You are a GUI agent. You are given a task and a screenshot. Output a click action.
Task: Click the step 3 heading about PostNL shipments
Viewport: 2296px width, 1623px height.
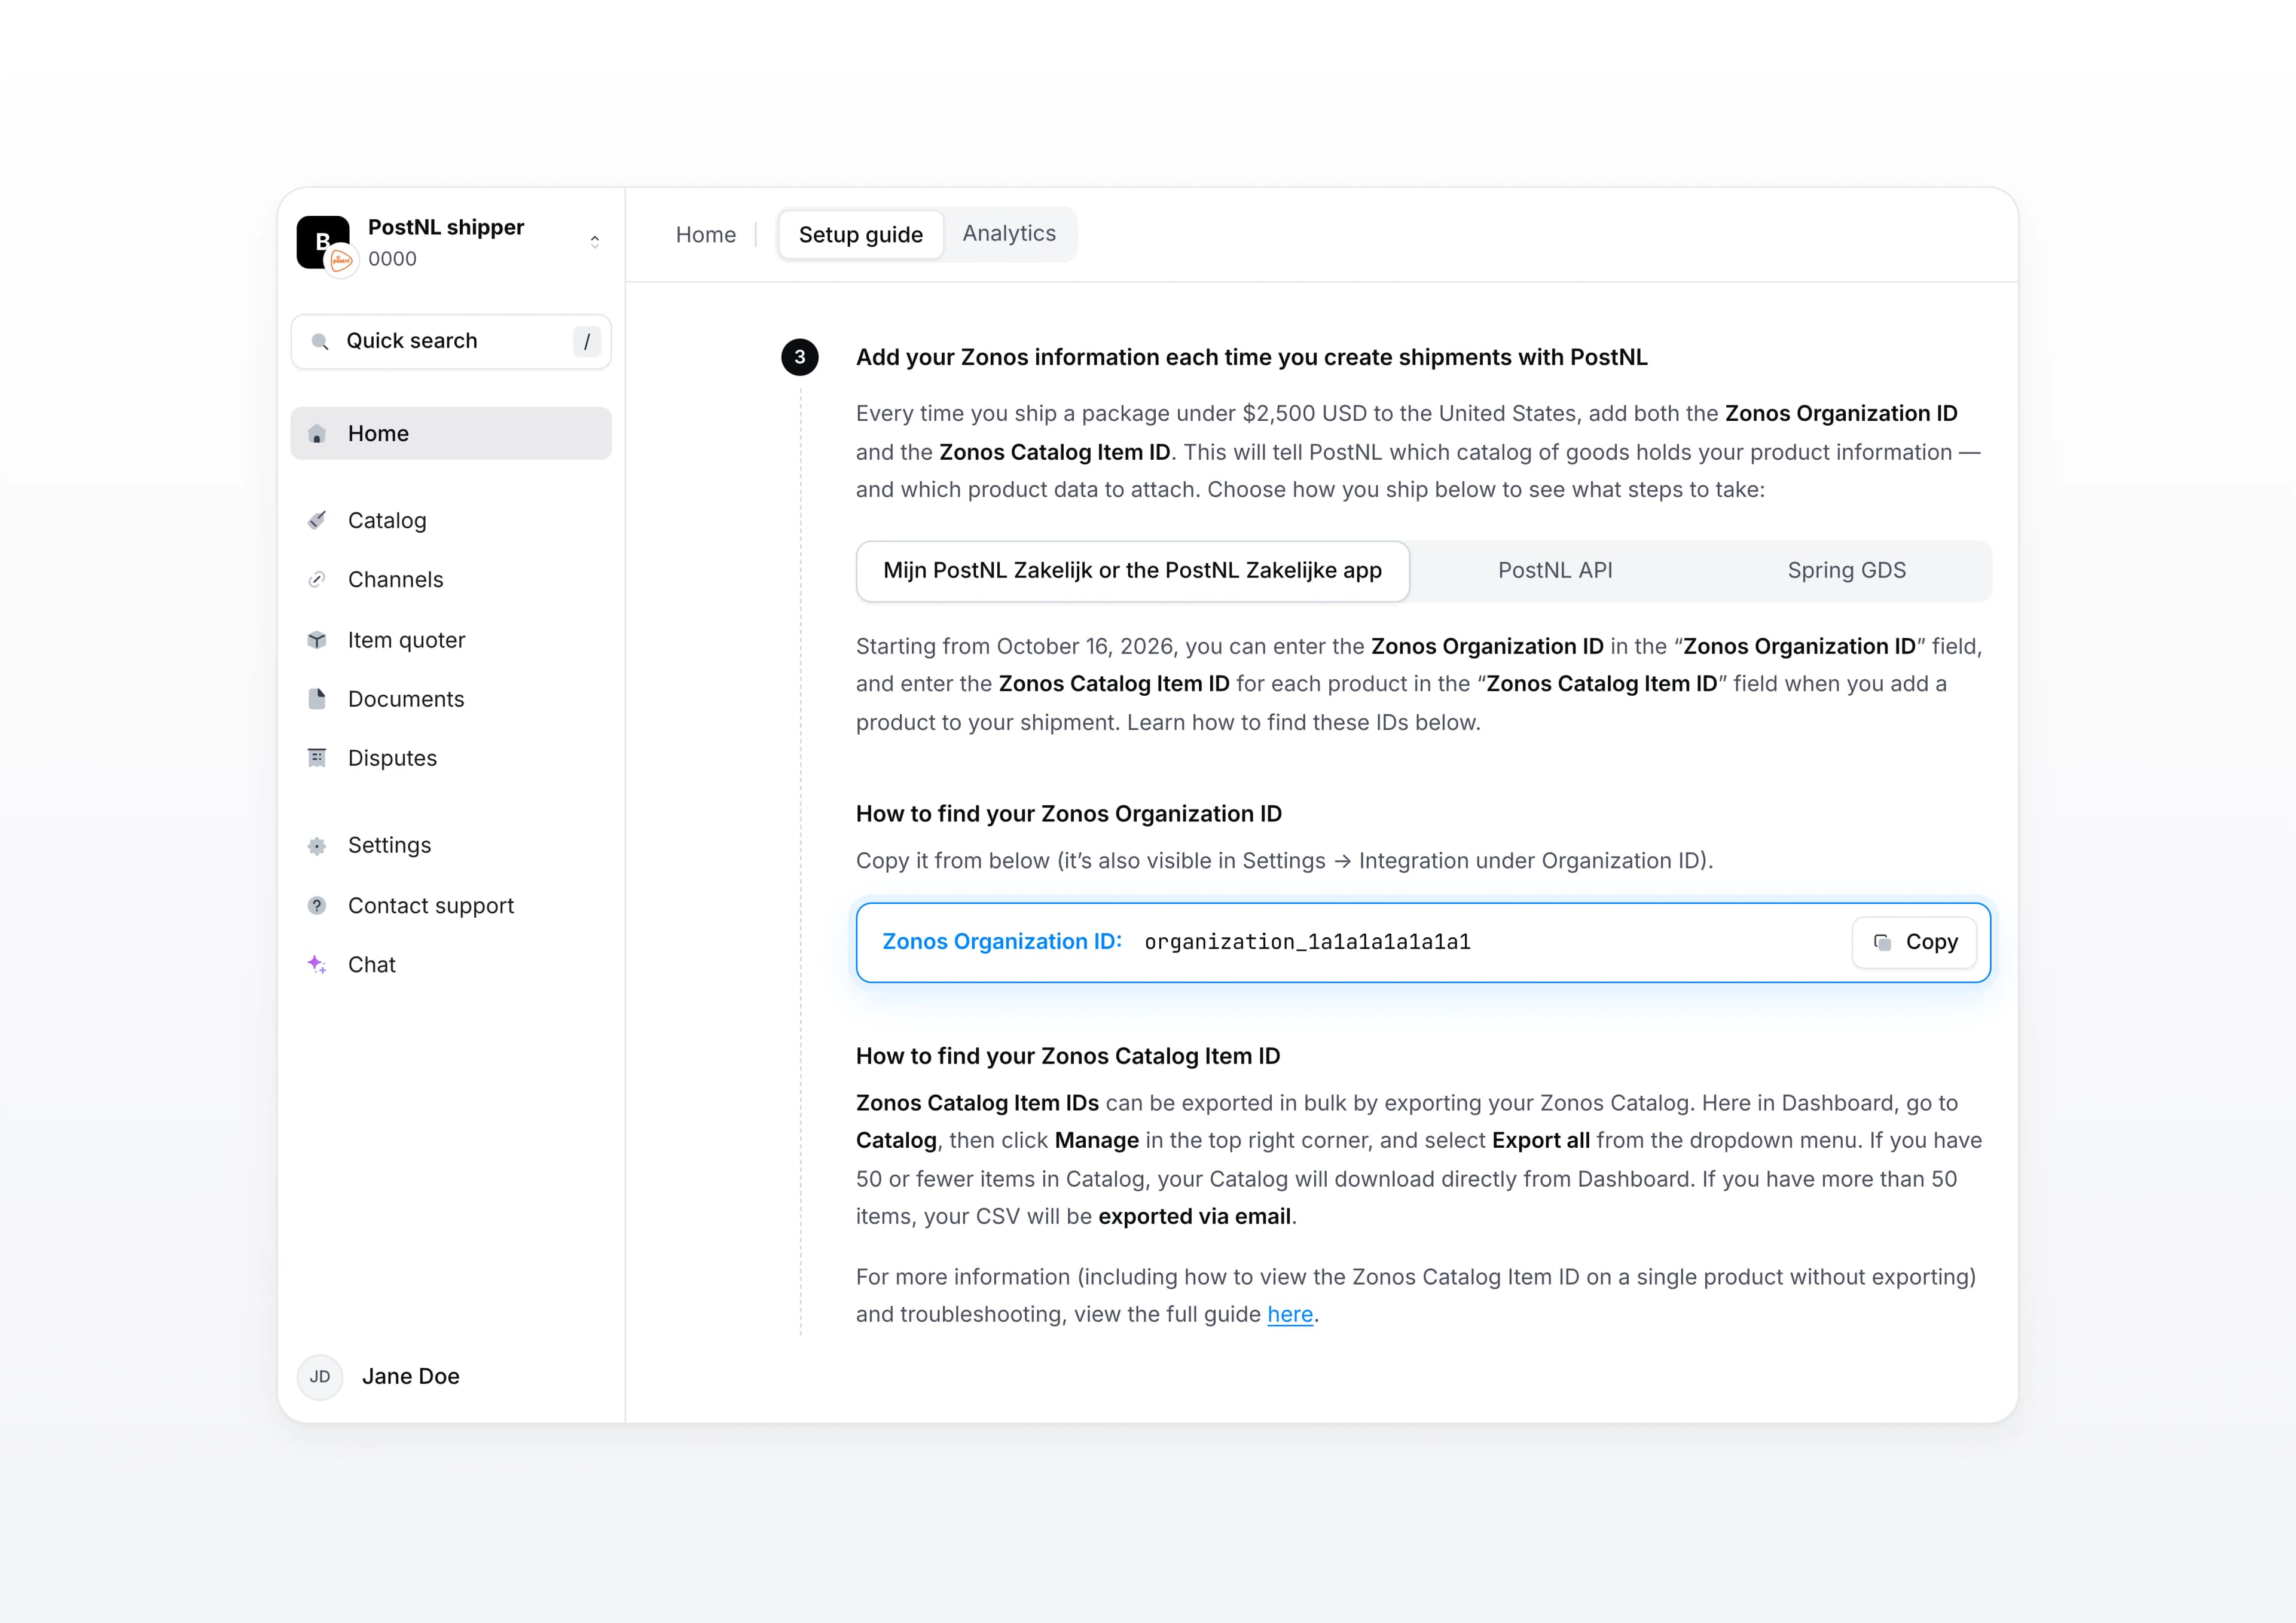click(x=1252, y=357)
